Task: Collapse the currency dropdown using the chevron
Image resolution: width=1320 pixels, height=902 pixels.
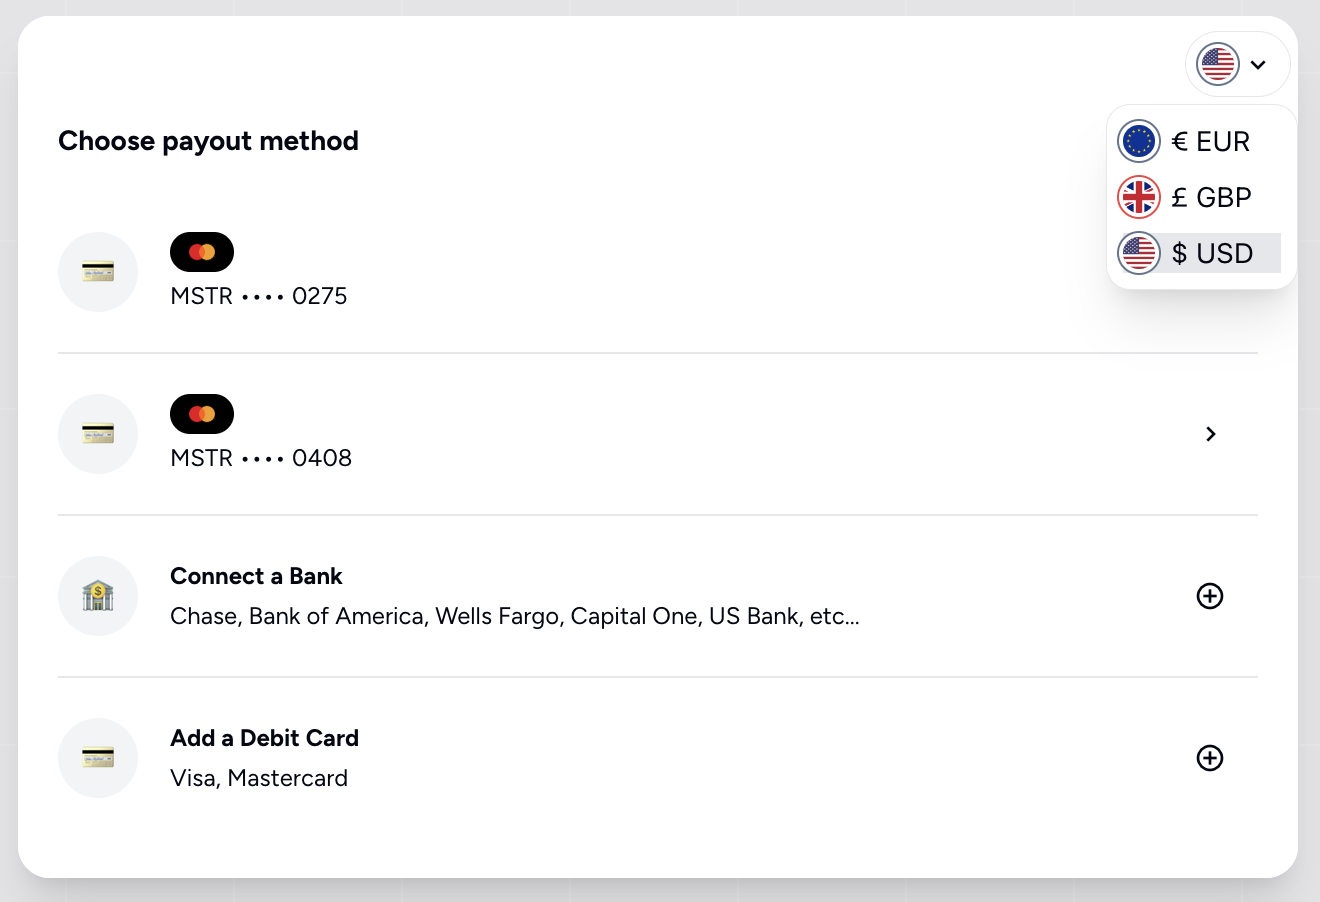Action: pos(1258,65)
